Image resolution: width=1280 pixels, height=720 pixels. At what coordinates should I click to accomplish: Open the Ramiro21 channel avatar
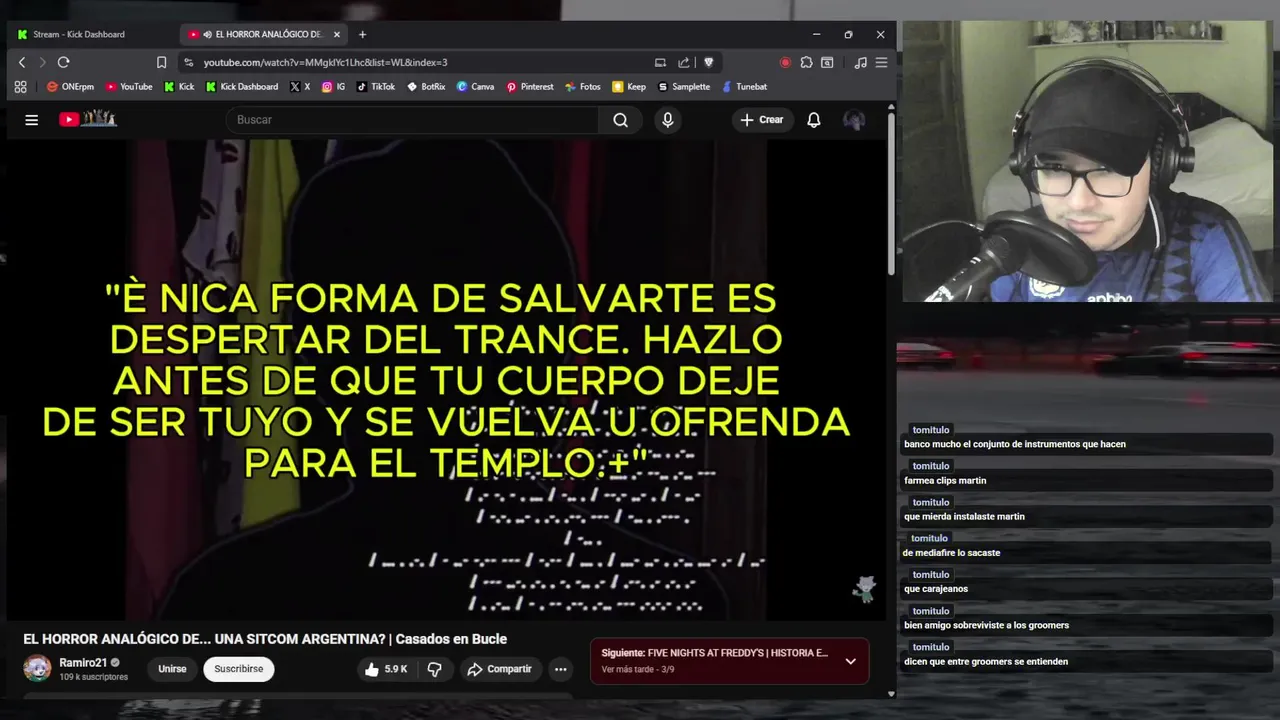point(37,668)
